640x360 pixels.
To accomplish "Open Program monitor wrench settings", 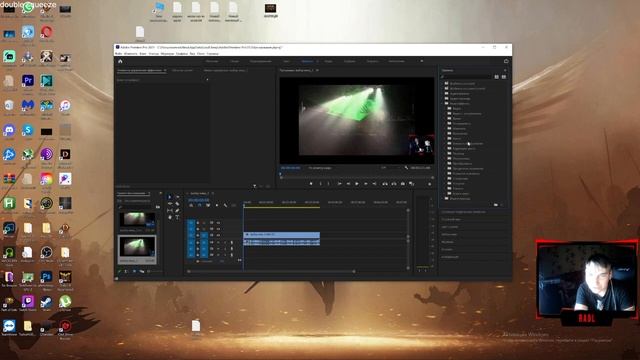I will point(406,168).
